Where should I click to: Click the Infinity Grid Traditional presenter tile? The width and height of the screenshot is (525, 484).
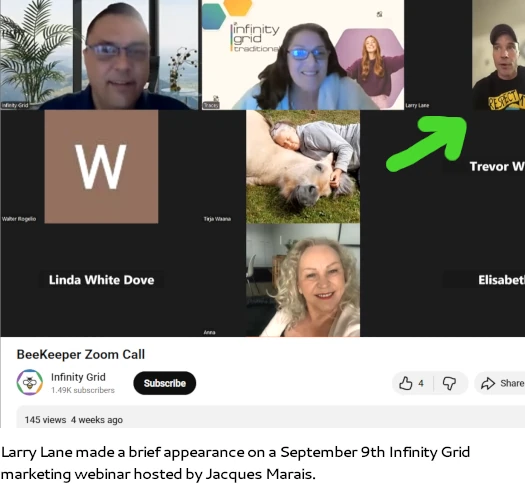point(303,55)
